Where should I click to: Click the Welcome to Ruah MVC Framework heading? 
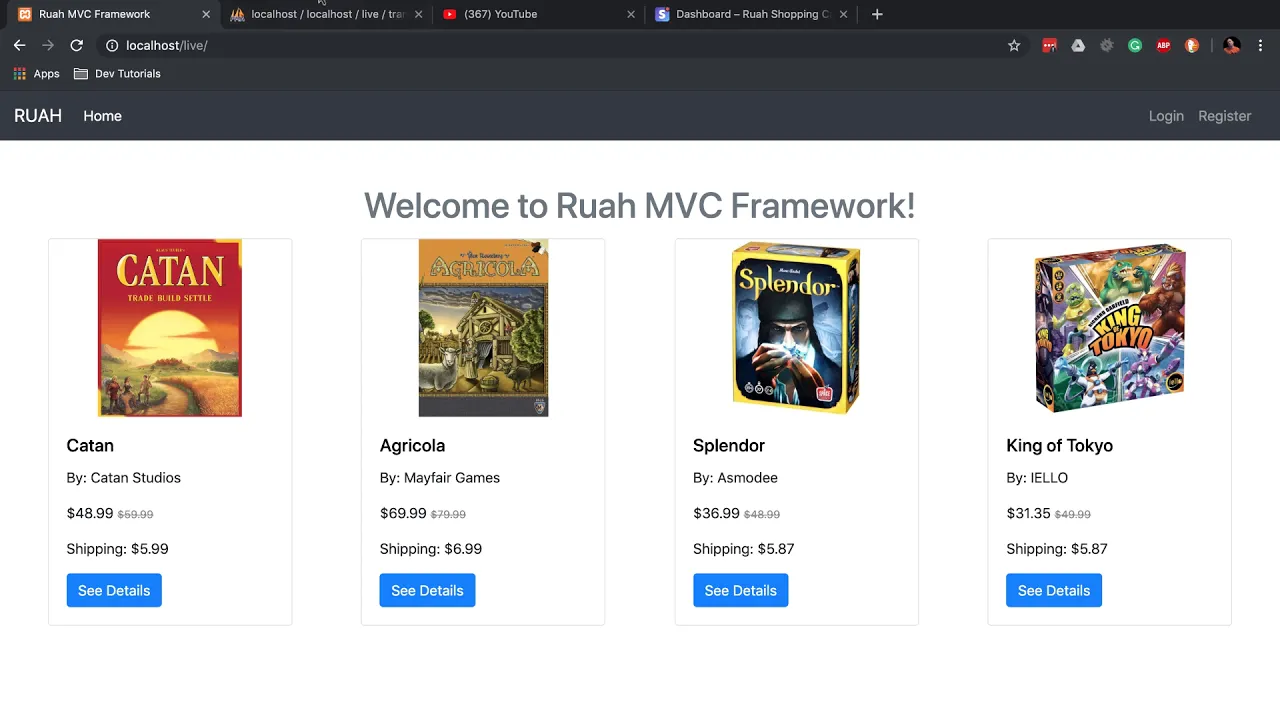640,205
